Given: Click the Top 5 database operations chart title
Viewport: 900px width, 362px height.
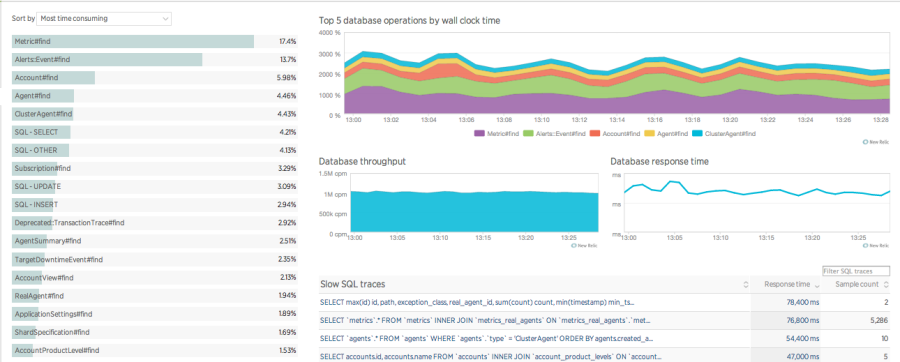Looking at the screenshot, I should pyautogui.click(x=409, y=21).
